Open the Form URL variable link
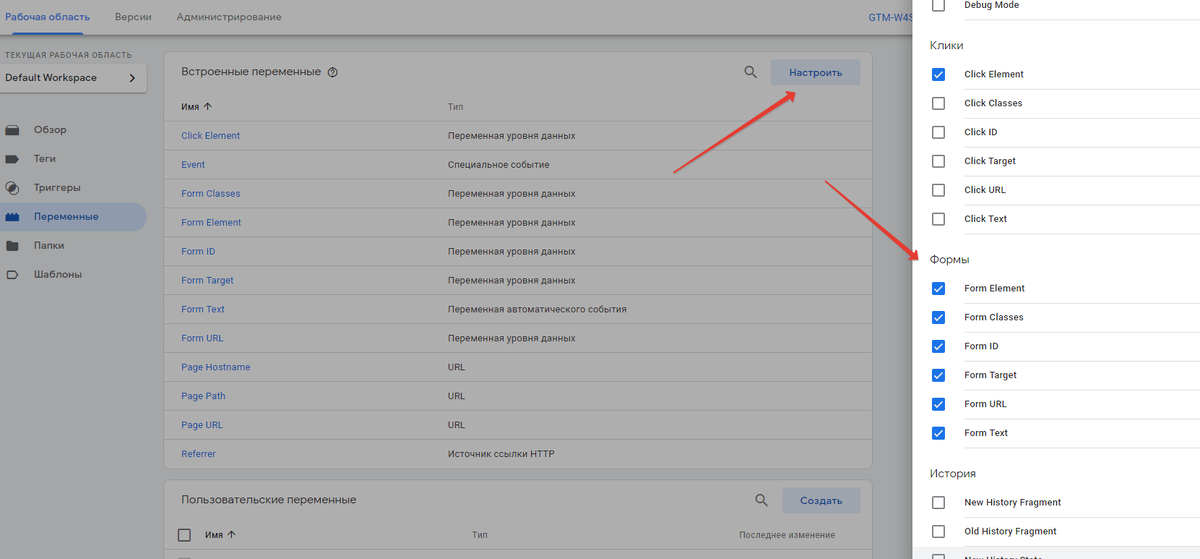This screenshot has width=1200, height=559. pos(202,339)
